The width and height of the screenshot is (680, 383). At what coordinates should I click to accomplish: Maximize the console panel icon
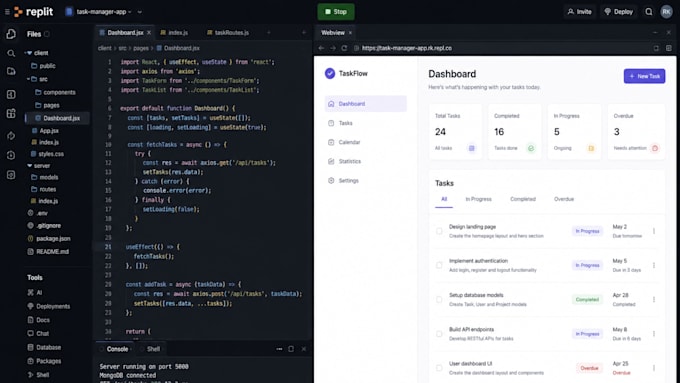[x=291, y=349]
